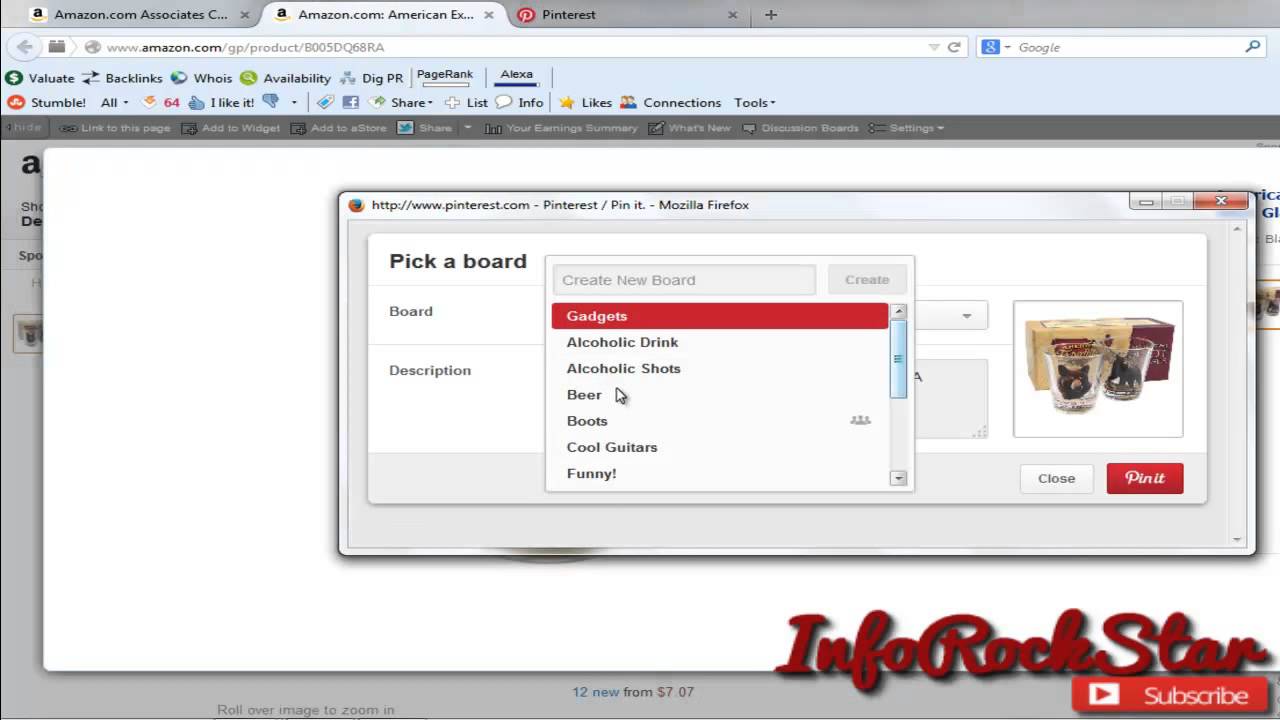Open URL history dropdown arrow
1280x720 pixels.
pos(934,47)
